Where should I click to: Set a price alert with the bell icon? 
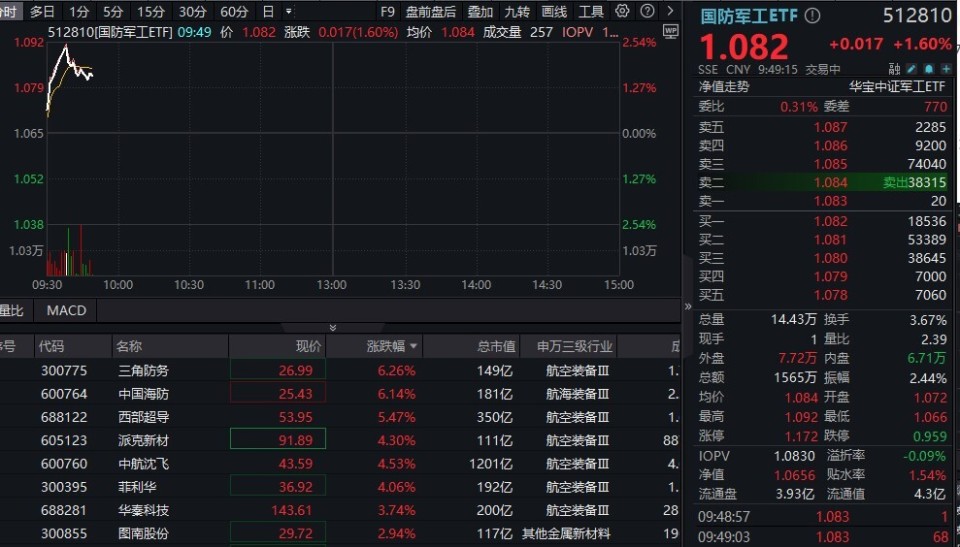click(x=929, y=69)
